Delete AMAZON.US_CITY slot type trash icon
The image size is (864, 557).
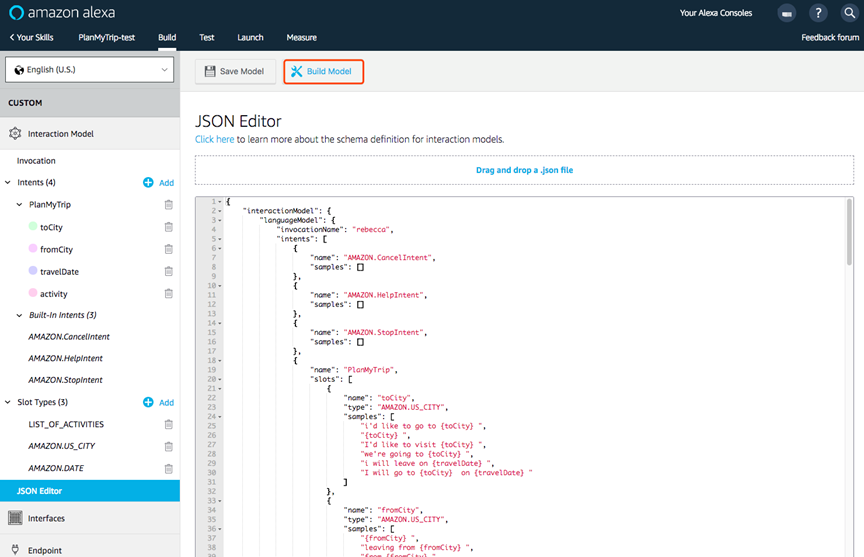click(x=169, y=446)
